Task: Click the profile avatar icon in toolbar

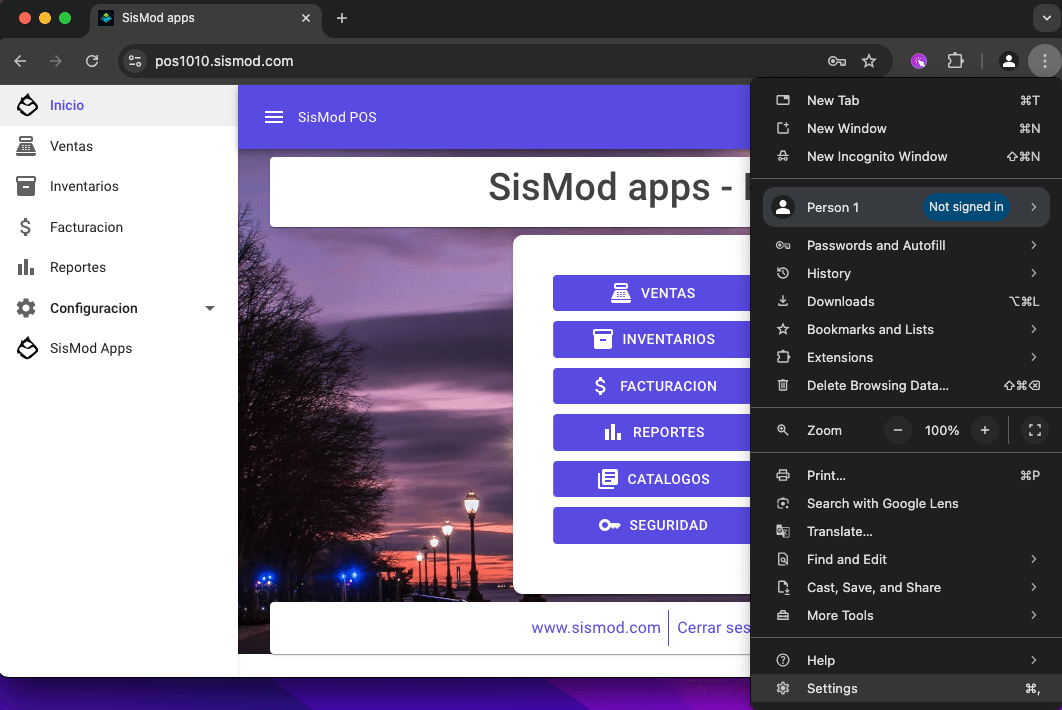Action: click(1008, 61)
